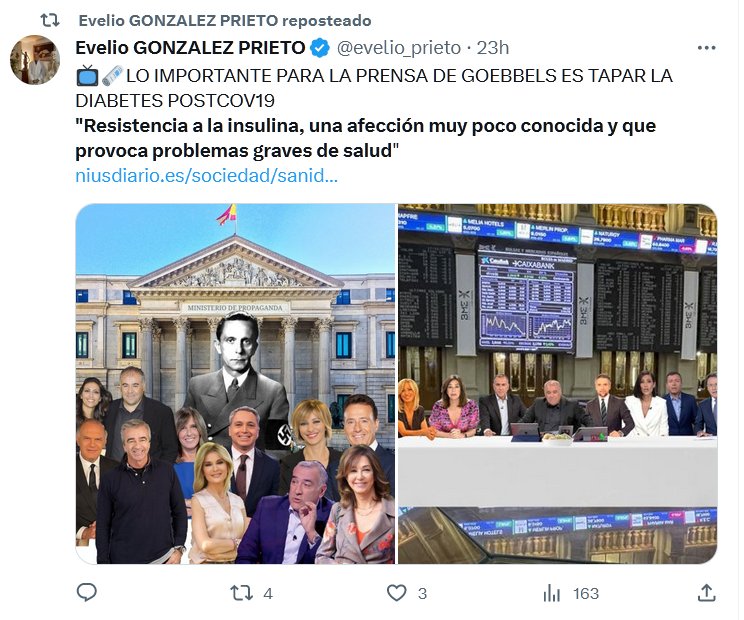Click 'Evelio GONZALEZ PRIETO reposteado' label

click(225, 21)
